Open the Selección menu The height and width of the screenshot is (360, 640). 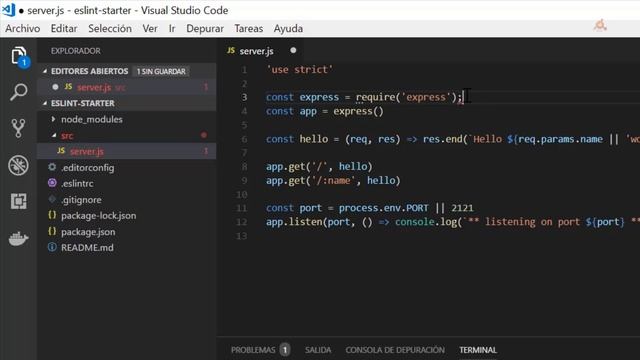110,29
